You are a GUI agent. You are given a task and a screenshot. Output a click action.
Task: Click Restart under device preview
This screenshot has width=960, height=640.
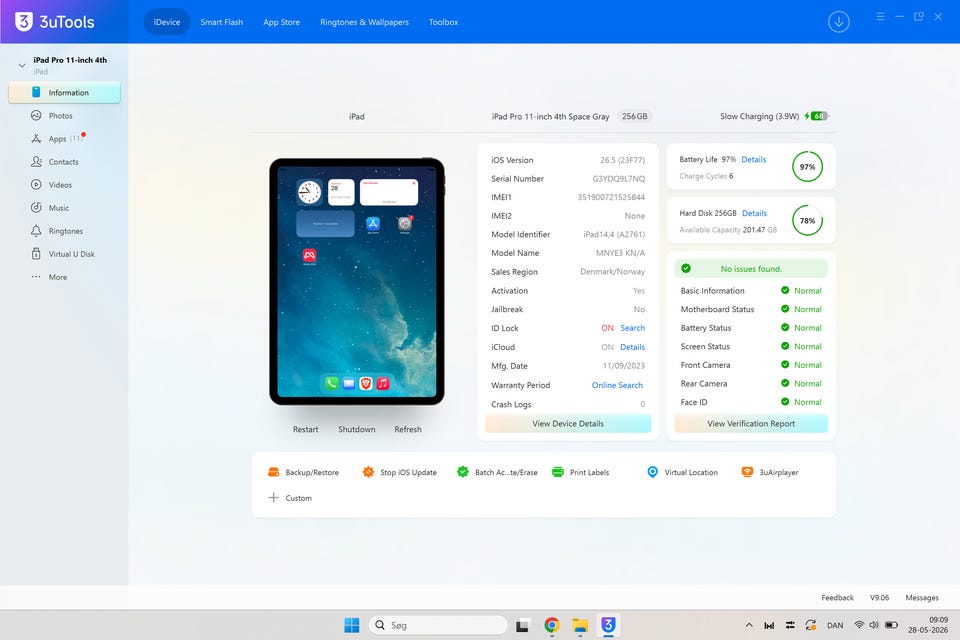[306, 429]
